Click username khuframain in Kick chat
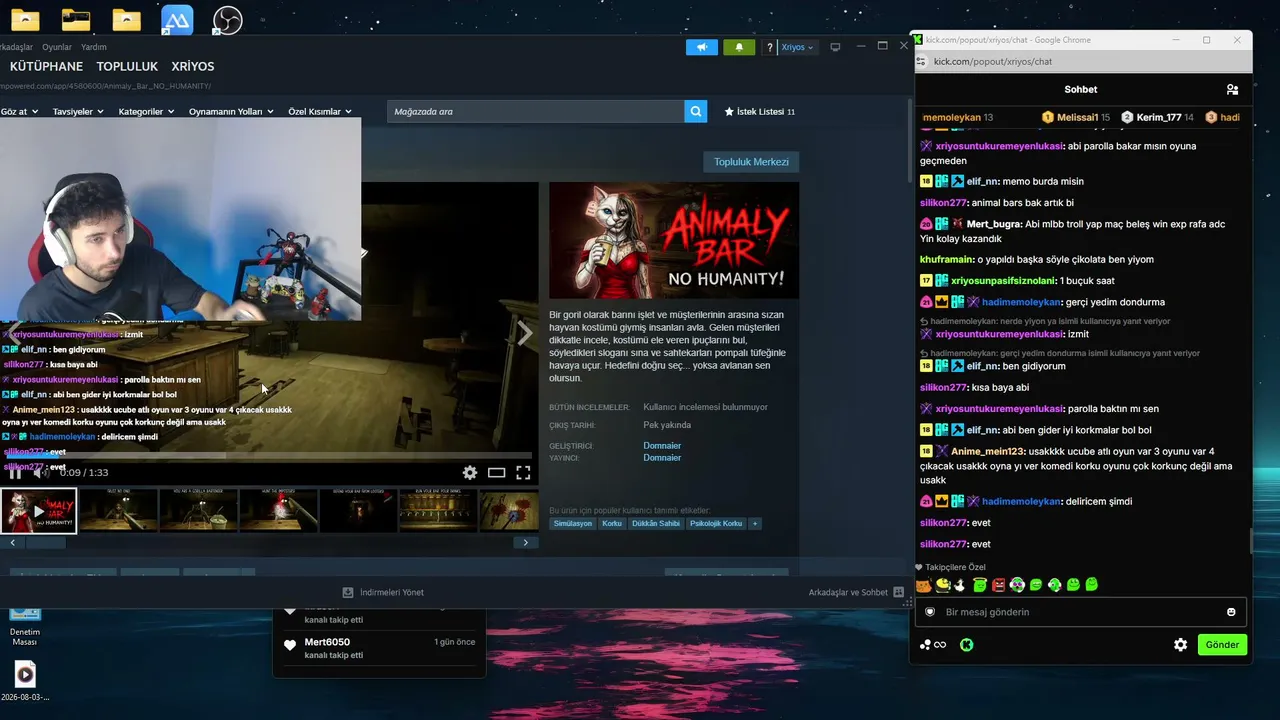Viewport: 1280px width, 720px height. click(947, 260)
